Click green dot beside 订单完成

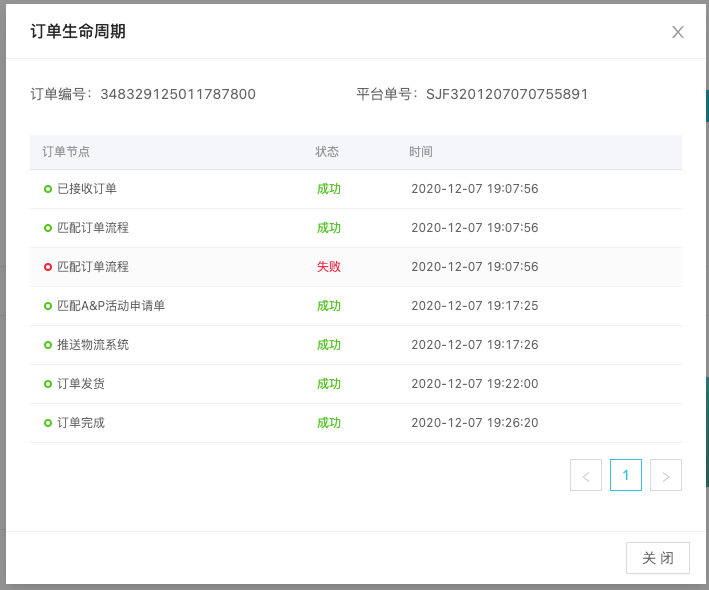48,423
